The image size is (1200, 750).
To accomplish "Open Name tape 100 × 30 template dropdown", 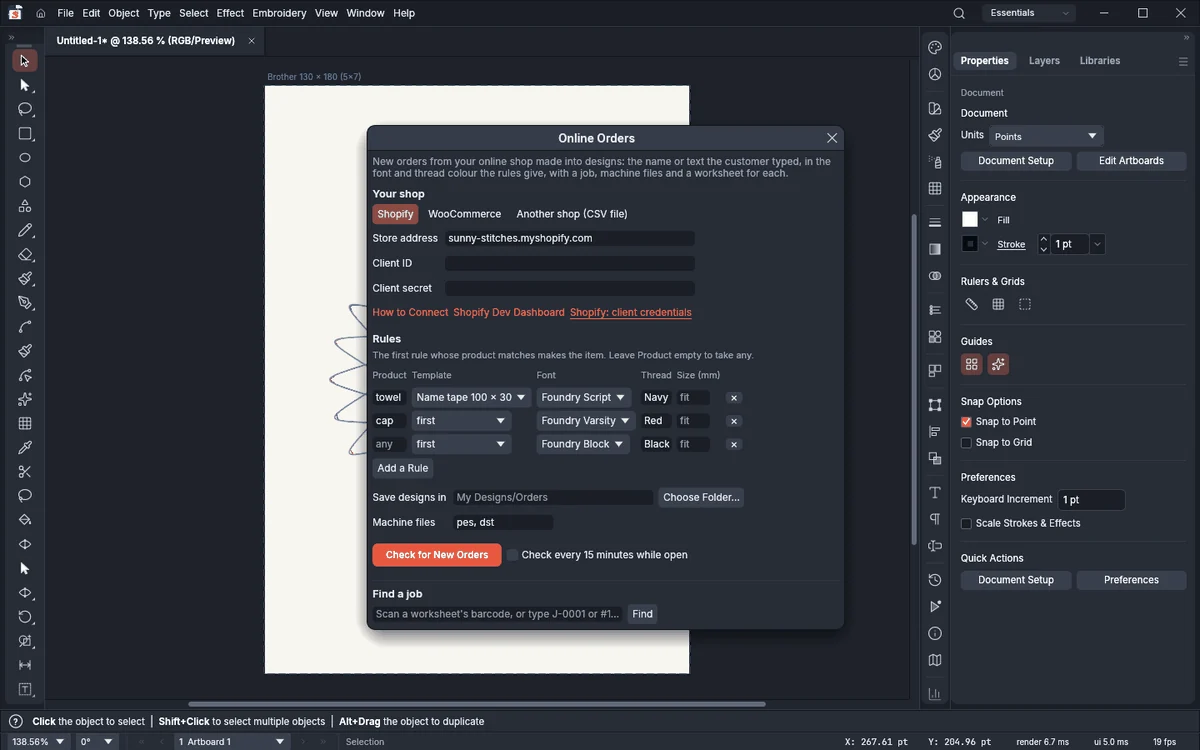I will [472, 398].
